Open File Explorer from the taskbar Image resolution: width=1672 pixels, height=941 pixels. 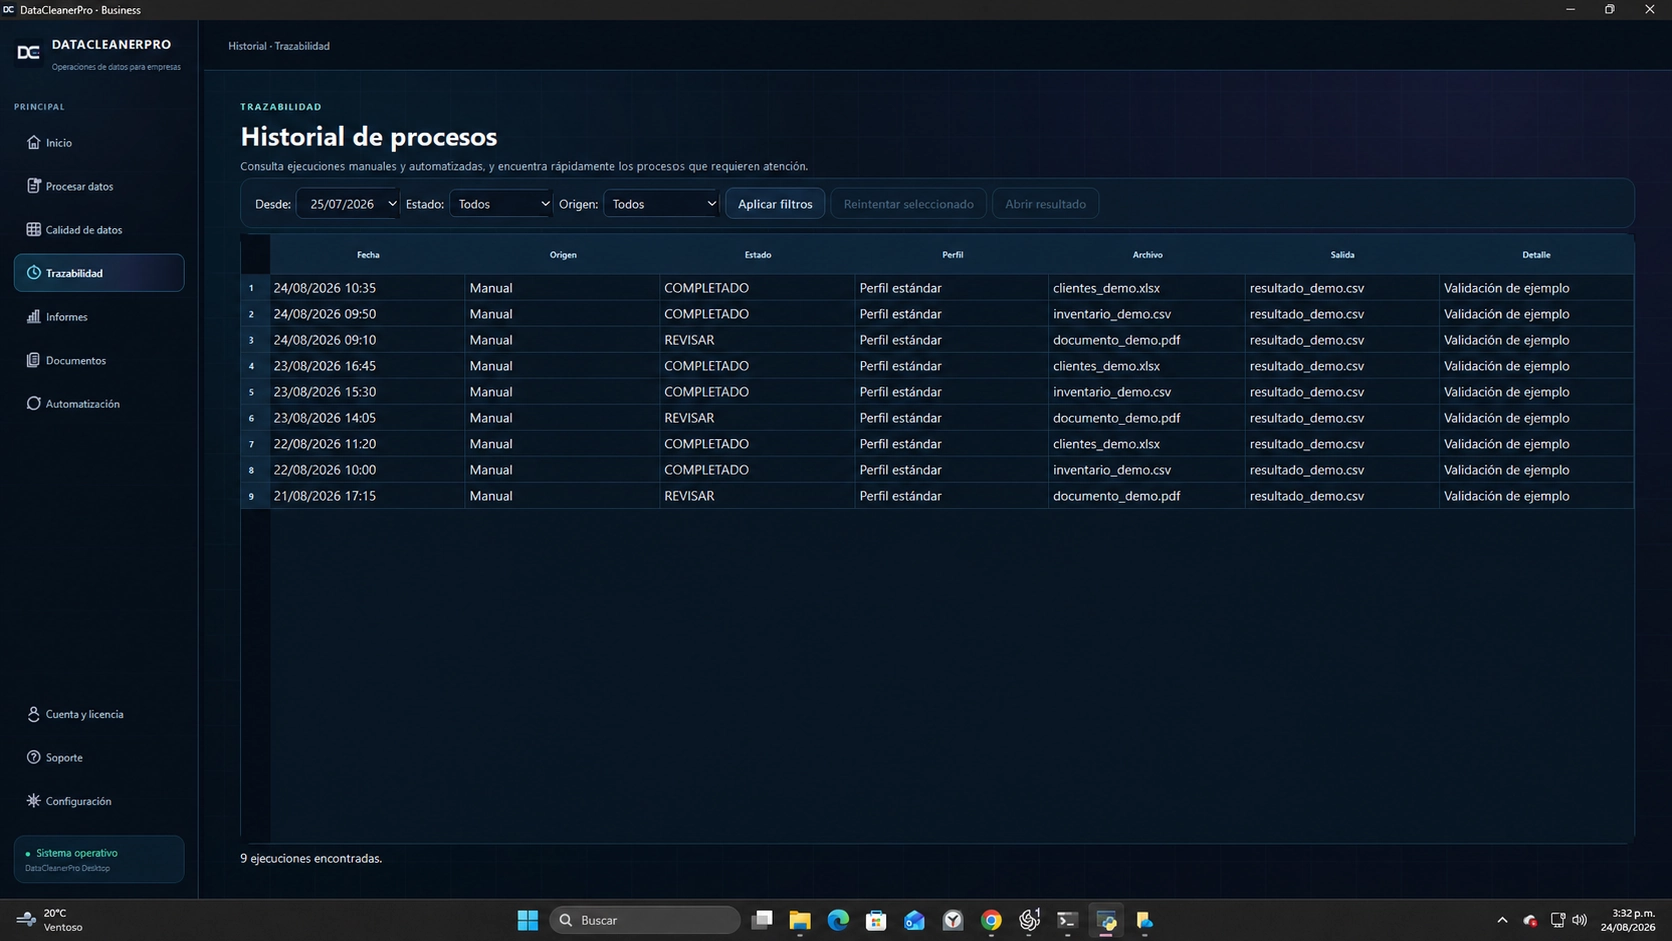tap(800, 920)
